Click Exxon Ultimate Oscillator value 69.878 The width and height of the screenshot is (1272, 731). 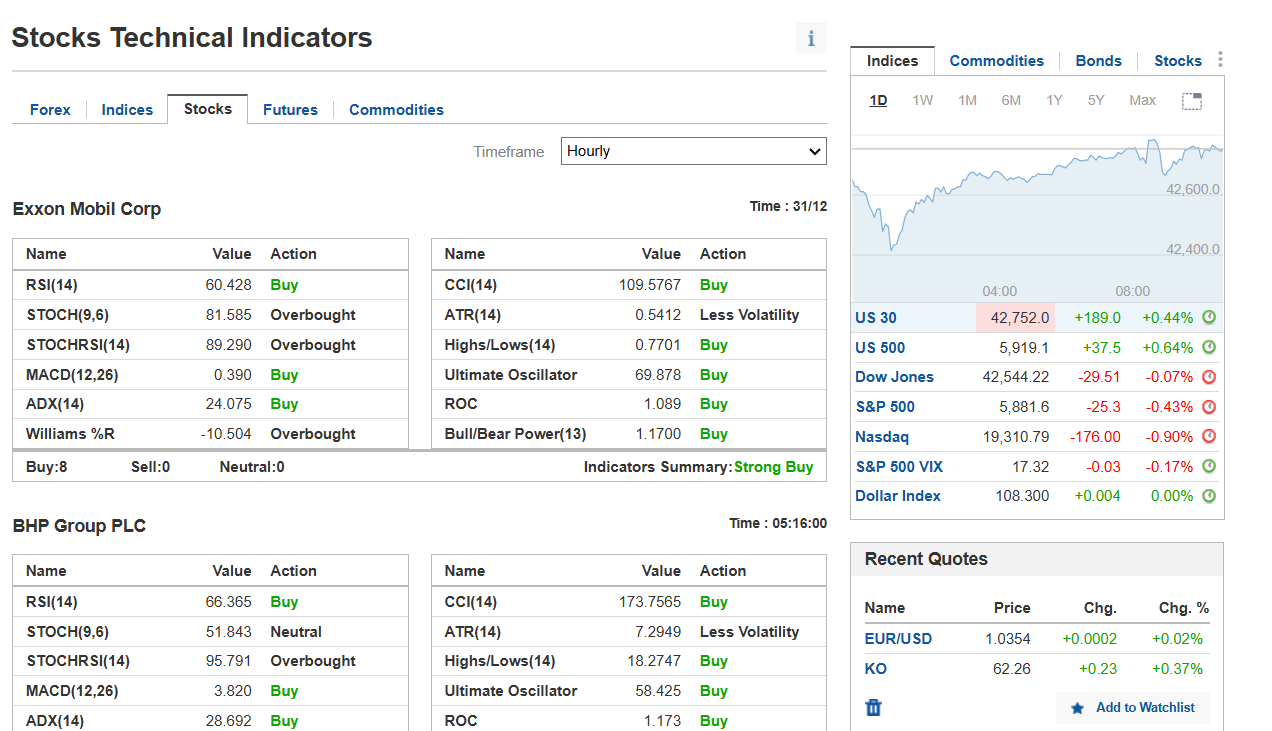pyautogui.click(x=658, y=375)
